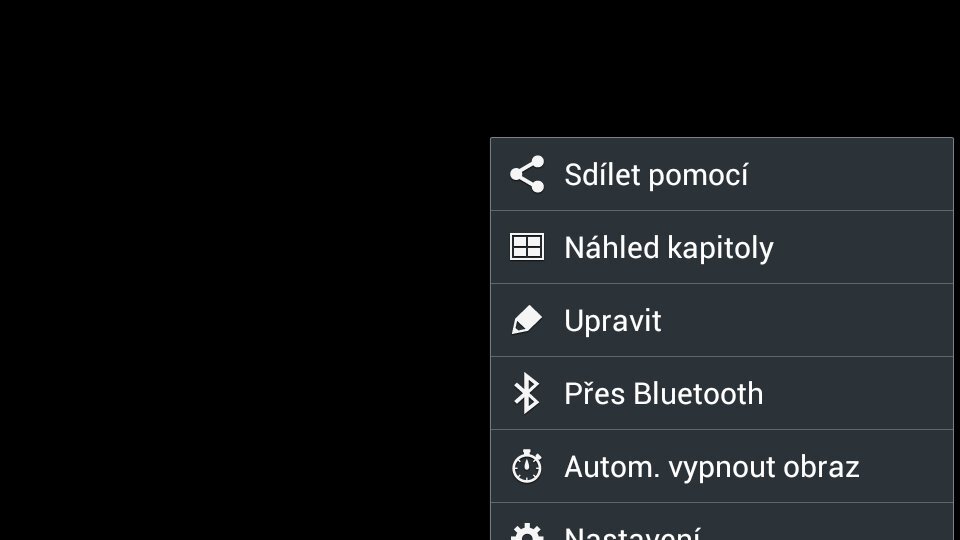Click the share icon beside Sdílet pomocí

click(527, 174)
